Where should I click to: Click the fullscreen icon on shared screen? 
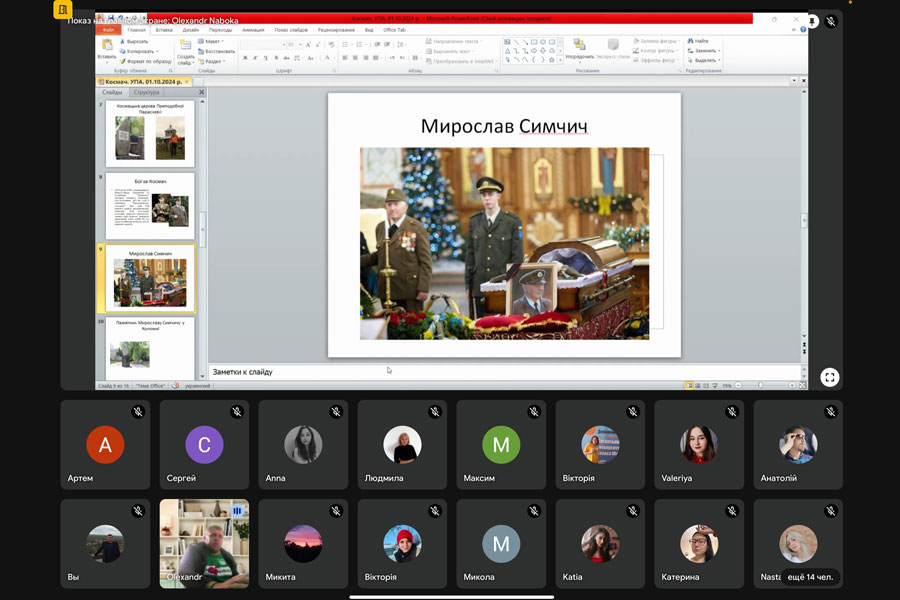829,377
